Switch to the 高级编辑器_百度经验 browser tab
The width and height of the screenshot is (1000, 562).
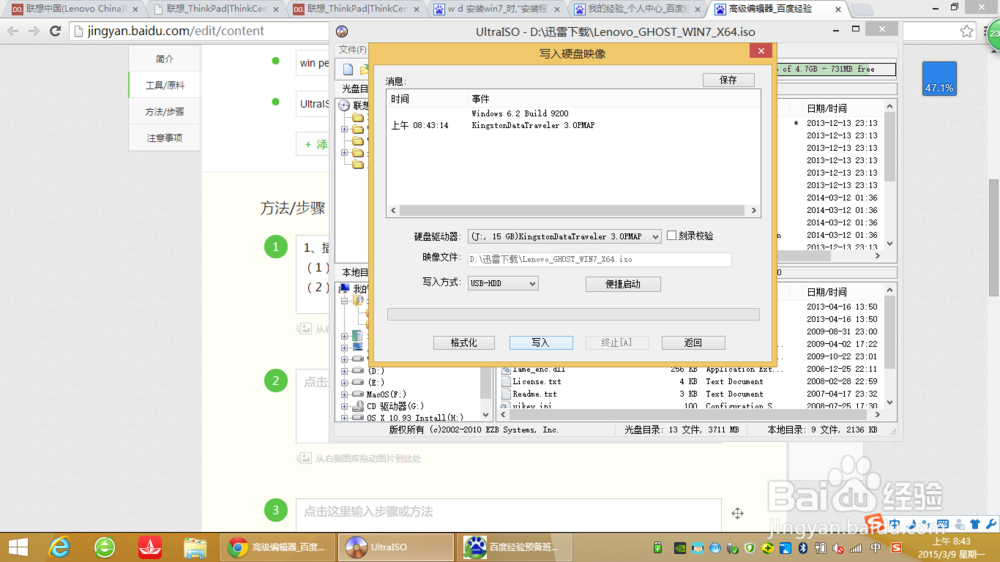click(x=778, y=9)
